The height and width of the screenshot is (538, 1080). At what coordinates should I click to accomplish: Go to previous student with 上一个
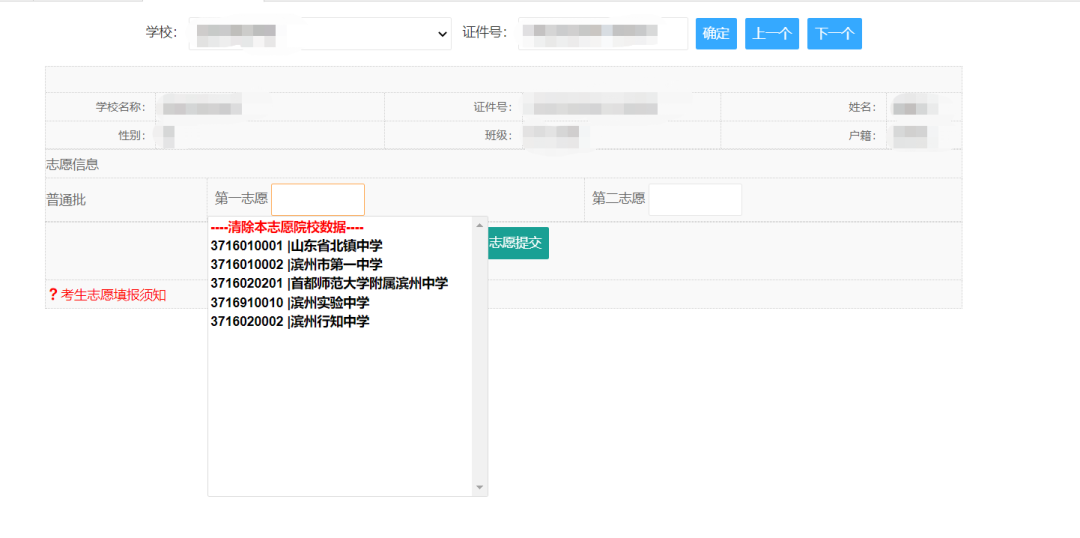pos(771,33)
